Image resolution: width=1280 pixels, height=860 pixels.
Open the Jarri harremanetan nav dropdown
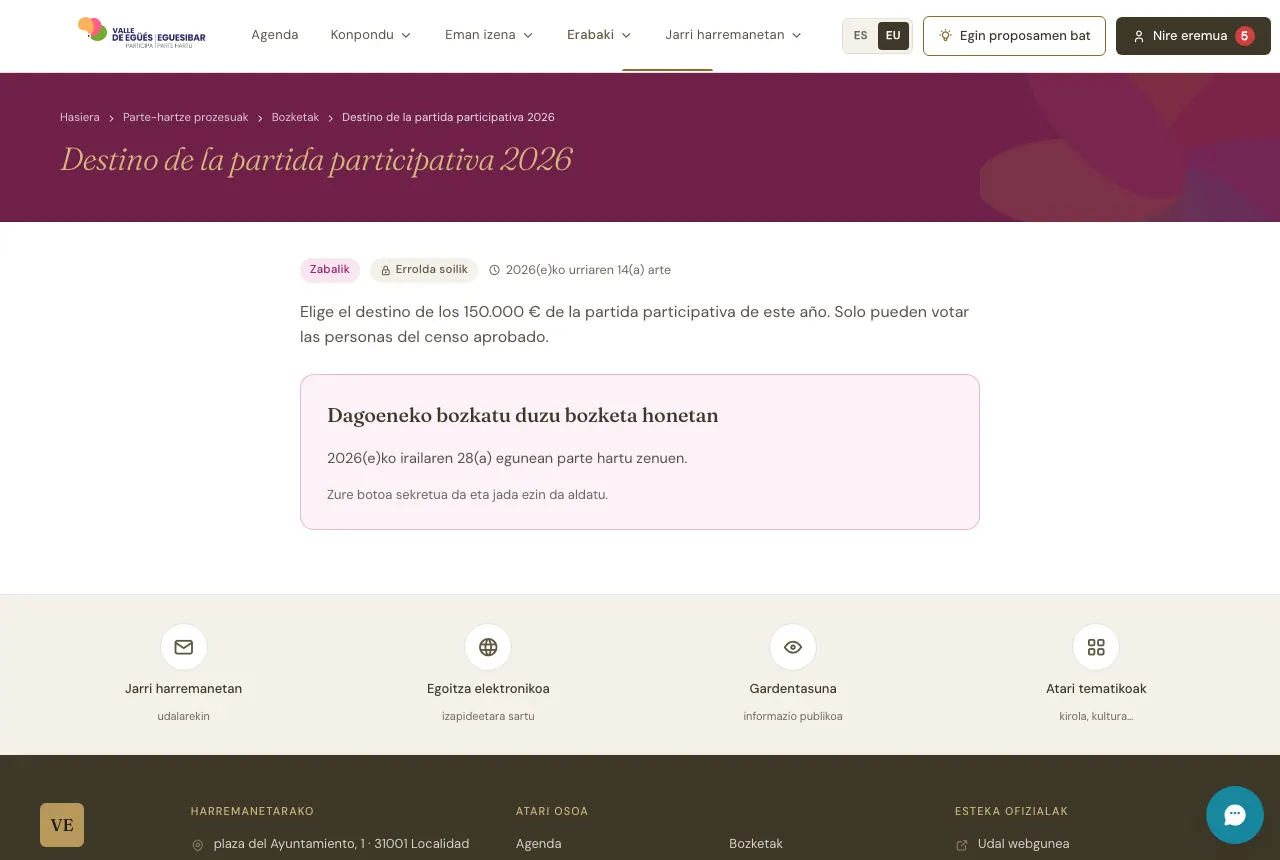point(734,35)
